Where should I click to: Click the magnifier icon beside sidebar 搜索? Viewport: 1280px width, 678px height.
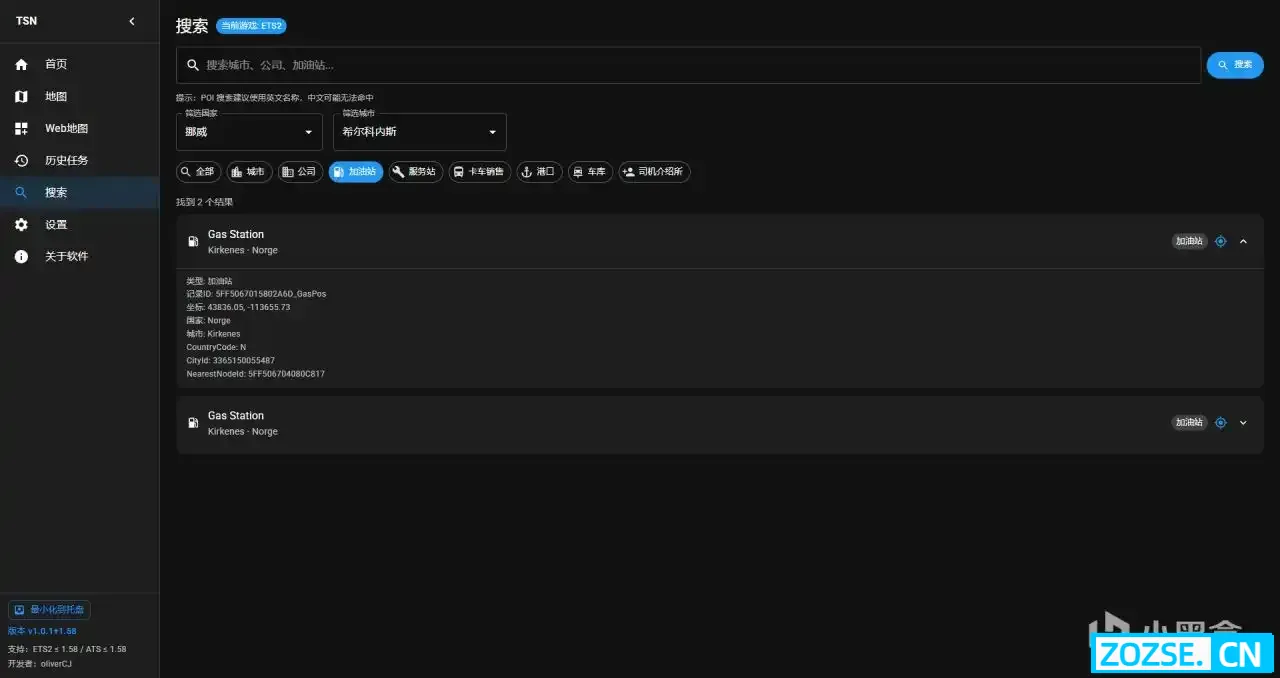pyautogui.click(x=21, y=193)
